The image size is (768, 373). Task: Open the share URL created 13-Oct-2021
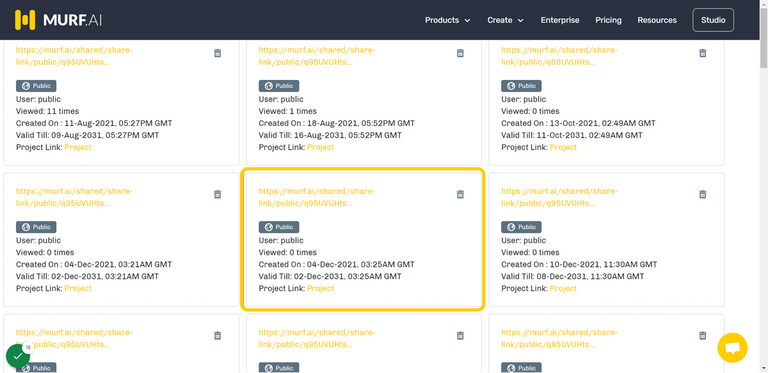559,56
